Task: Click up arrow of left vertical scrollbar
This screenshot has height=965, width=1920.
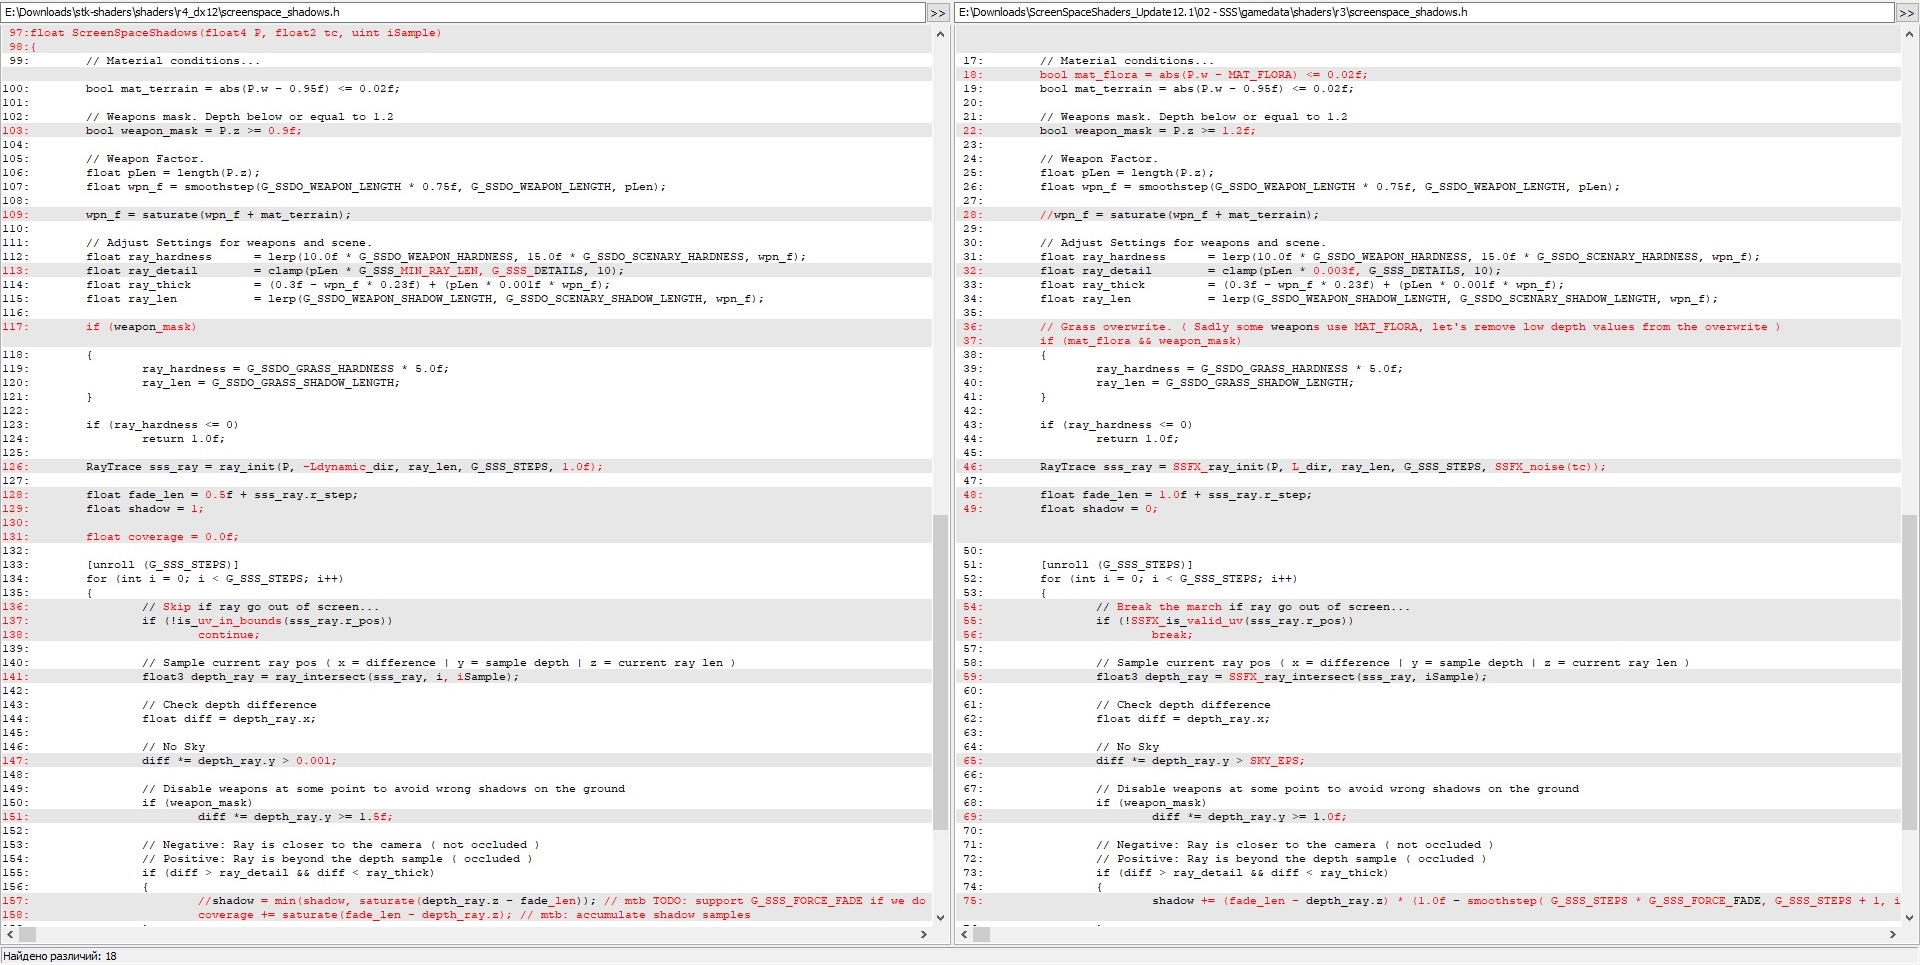Action: pyautogui.click(x=940, y=34)
